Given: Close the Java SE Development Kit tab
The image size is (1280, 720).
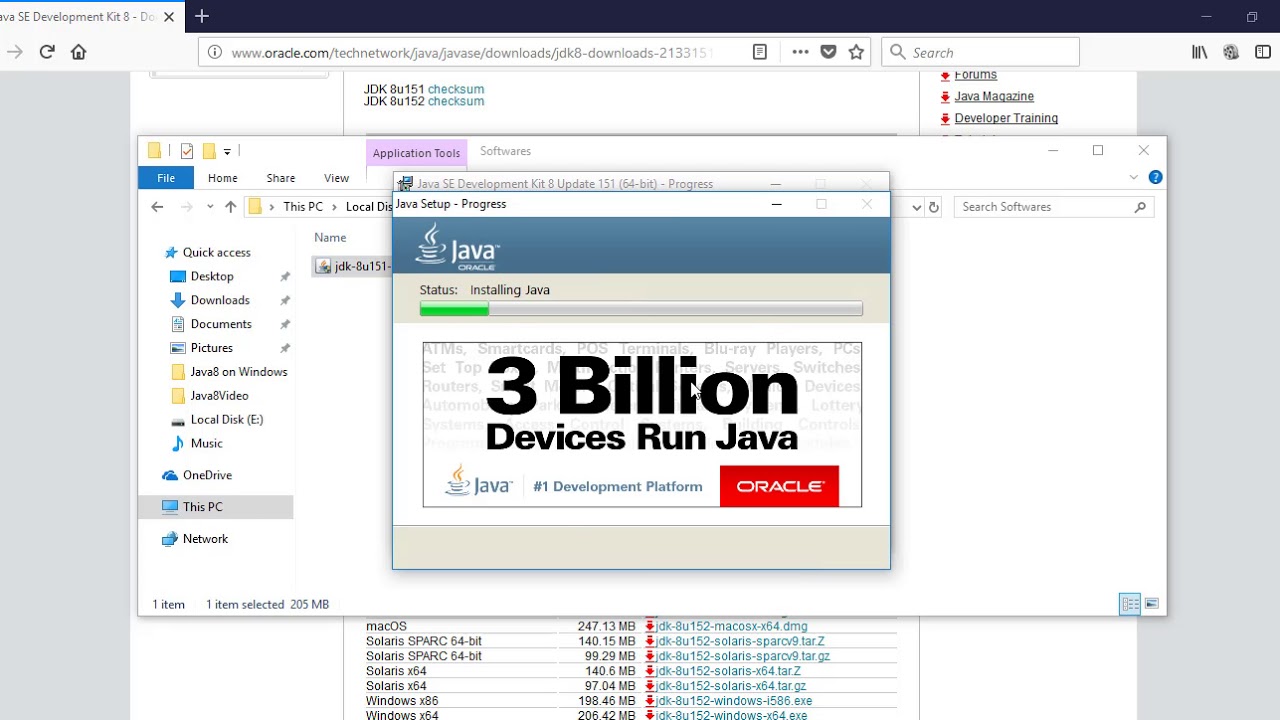Looking at the screenshot, I should [x=169, y=17].
